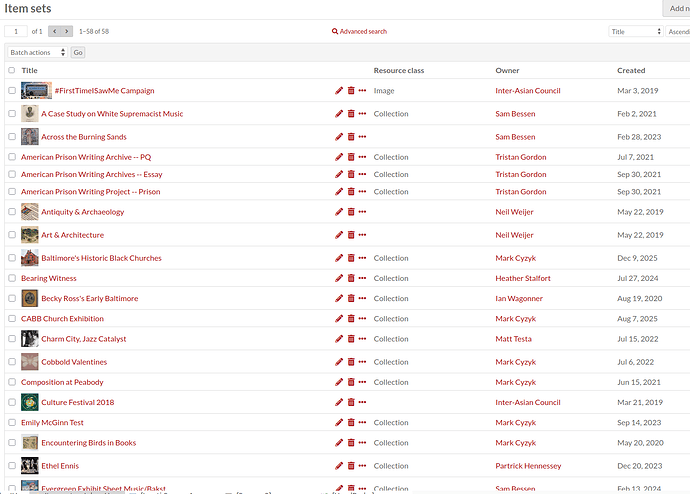Edit Culture Festival 2018 item set
The height and width of the screenshot is (494, 690).
tap(339, 403)
